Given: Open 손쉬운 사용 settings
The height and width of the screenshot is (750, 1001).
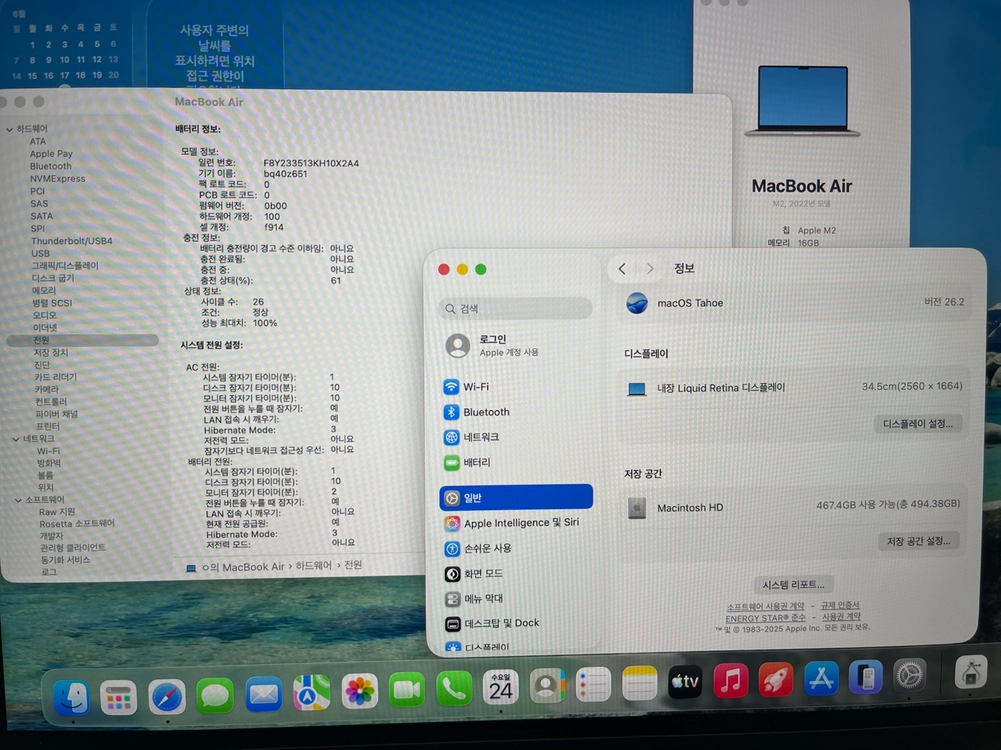Looking at the screenshot, I should (516, 548).
